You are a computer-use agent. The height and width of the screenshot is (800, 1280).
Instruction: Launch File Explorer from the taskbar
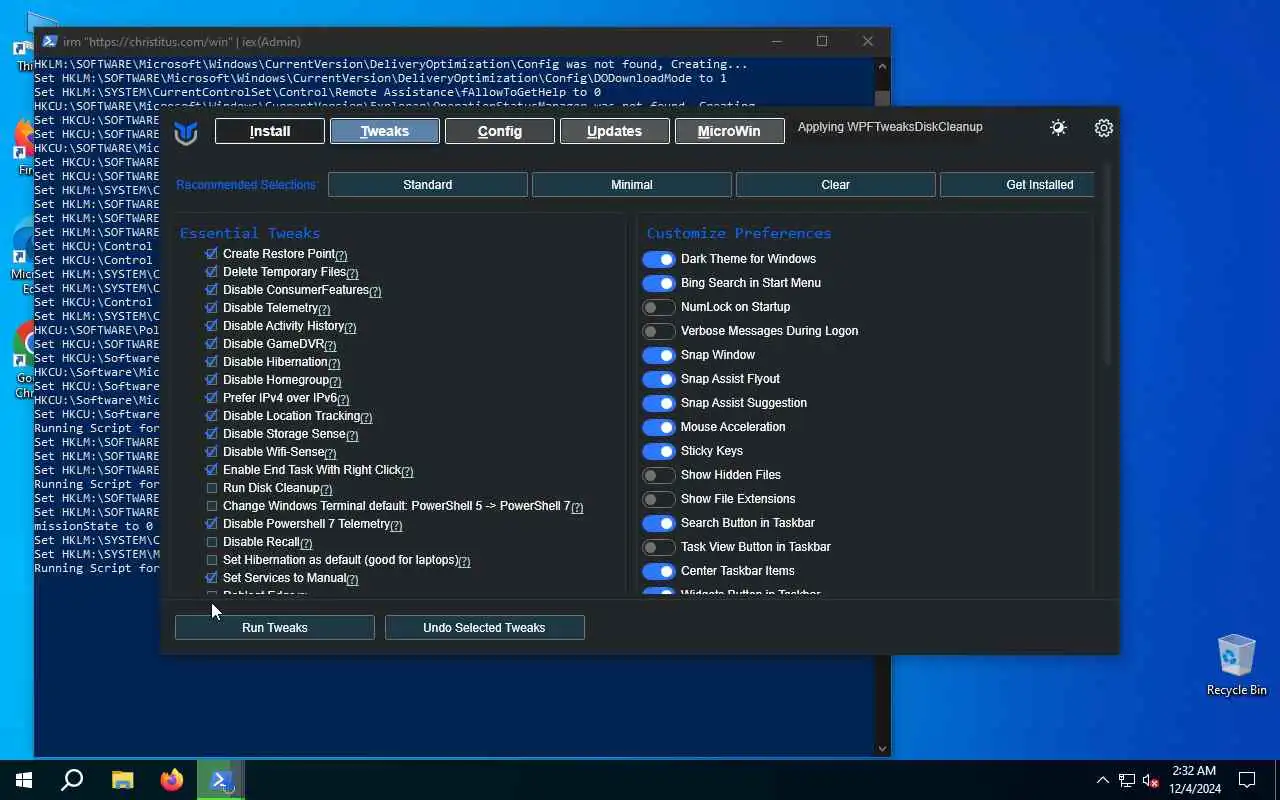pos(122,780)
